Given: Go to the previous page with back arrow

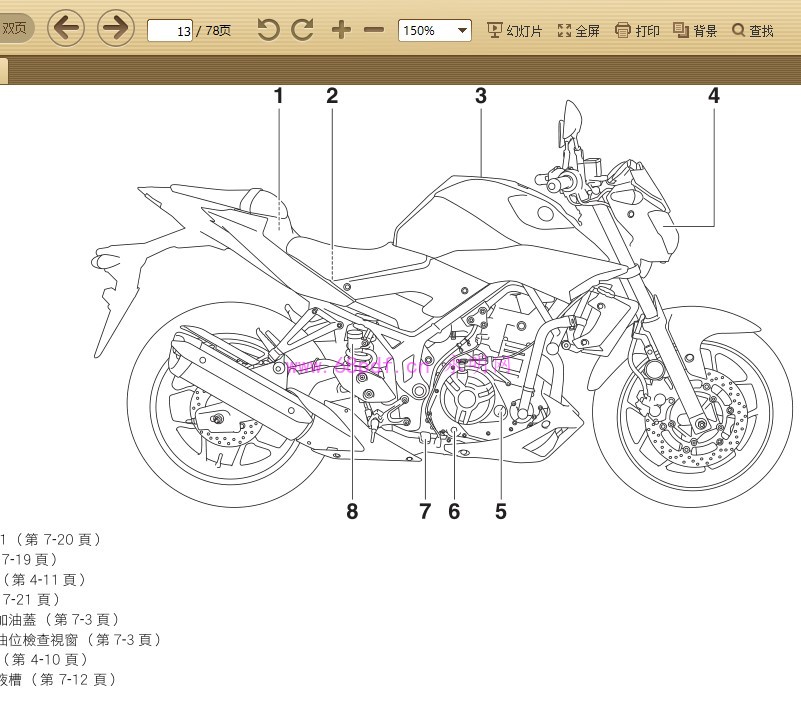Looking at the screenshot, I should point(66,29).
